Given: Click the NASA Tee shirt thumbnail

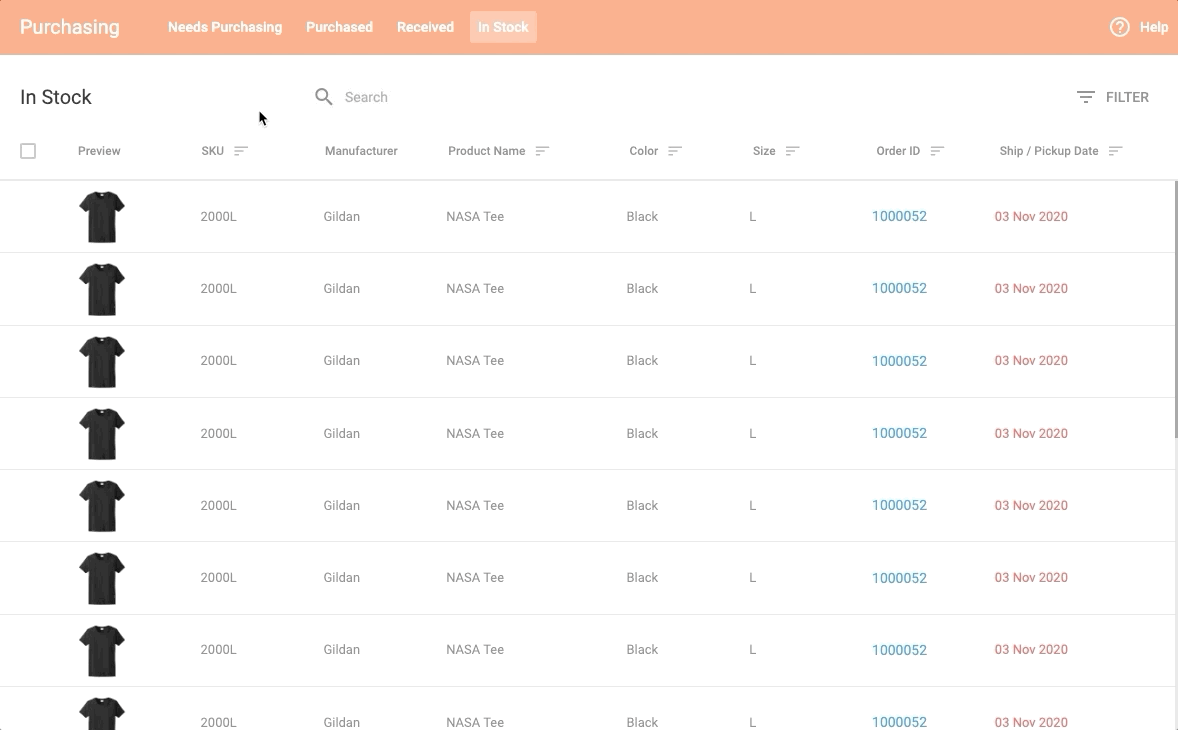Looking at the screenshot, I should [x=101, y=216].
